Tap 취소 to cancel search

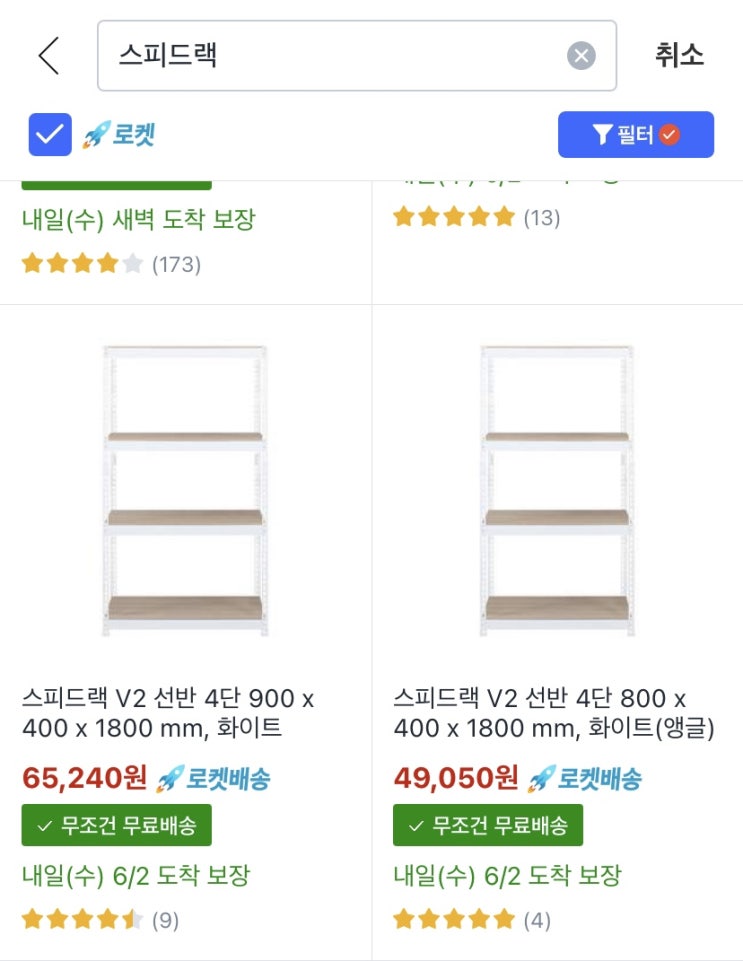pos(679,56)
